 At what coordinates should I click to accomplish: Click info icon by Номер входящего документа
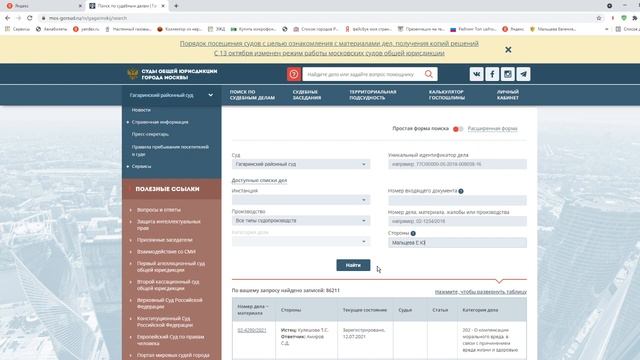point(461,191)
